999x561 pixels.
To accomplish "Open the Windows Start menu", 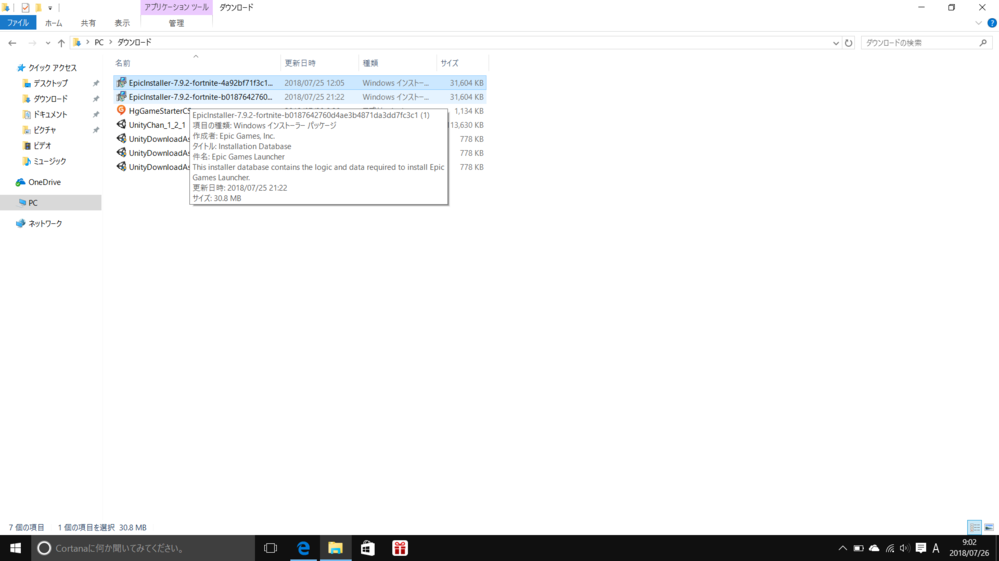I will point(15,548).
